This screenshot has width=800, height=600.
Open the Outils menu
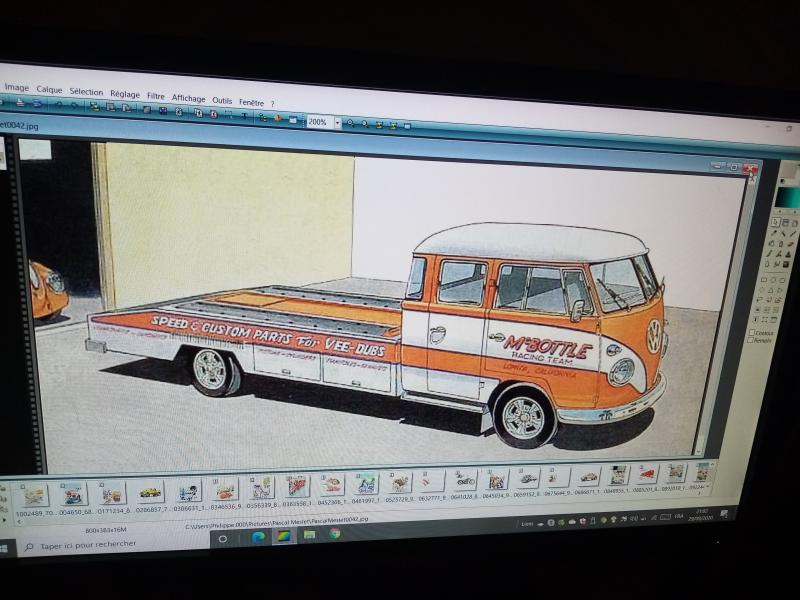click(222, 101)
